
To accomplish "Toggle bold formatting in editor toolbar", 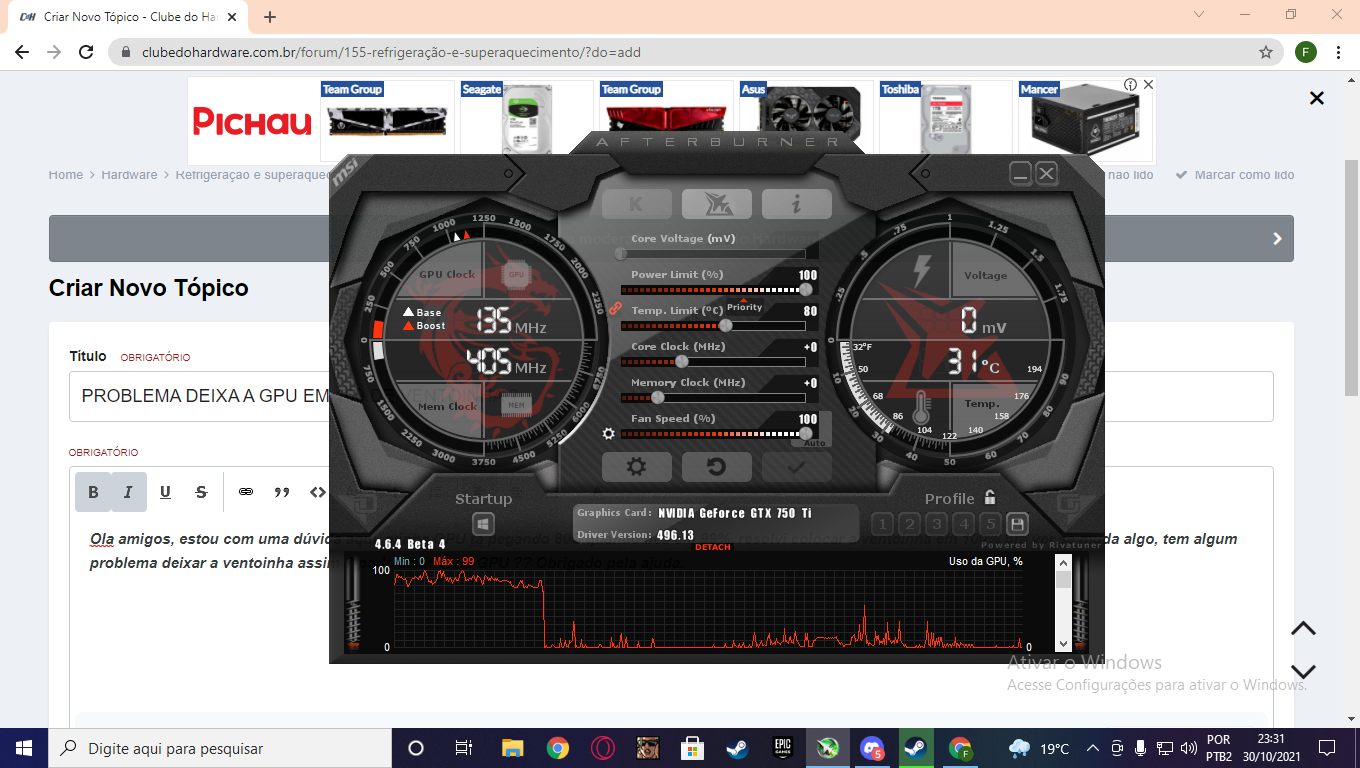I will pos(93,492).
